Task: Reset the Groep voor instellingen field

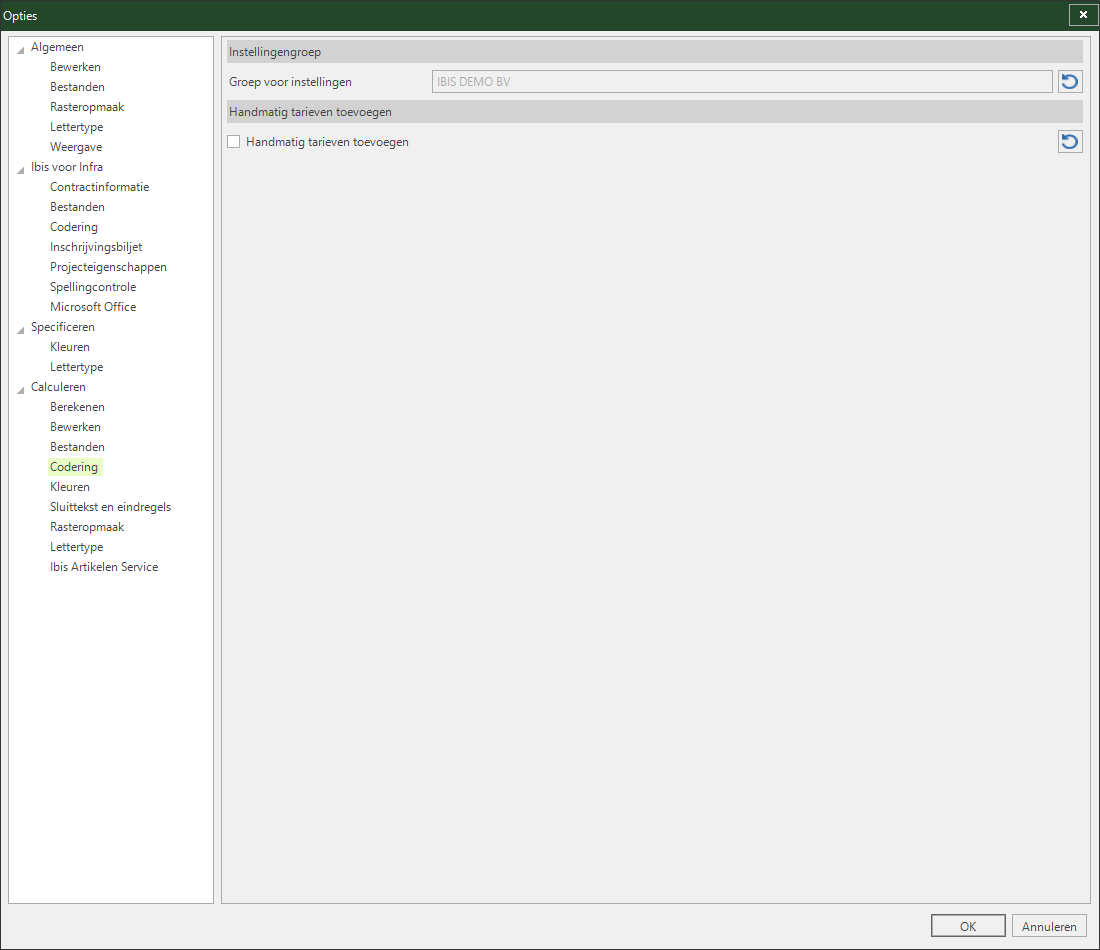Action: (x=1070, y=81)
